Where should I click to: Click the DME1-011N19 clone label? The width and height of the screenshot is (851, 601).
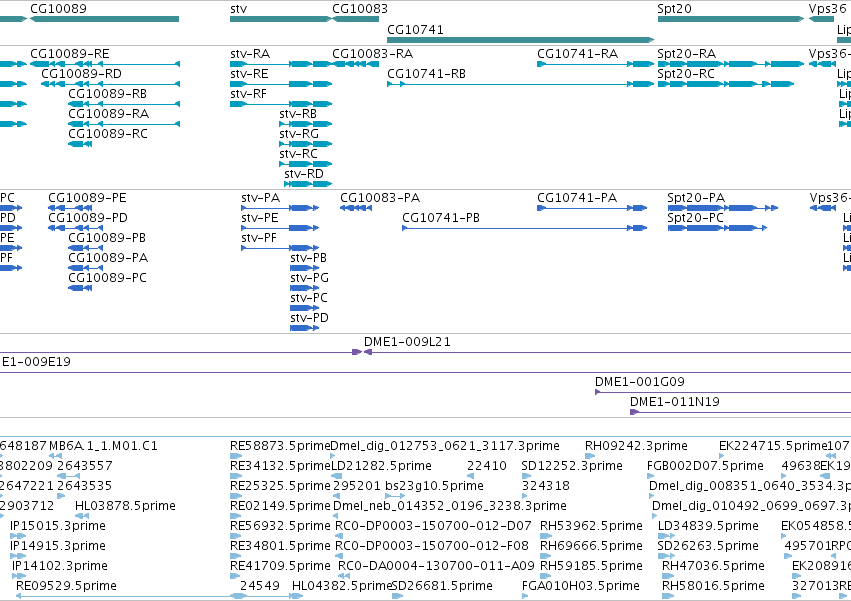[675, 402]
